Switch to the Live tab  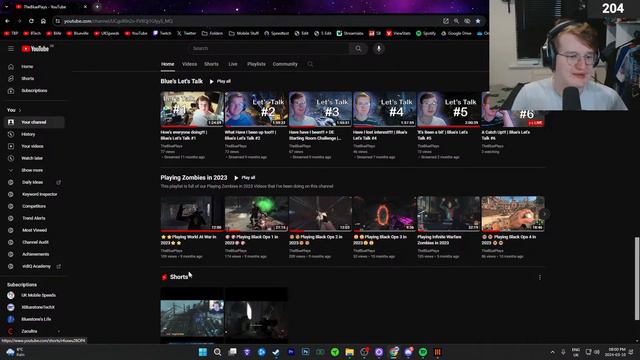pos(233,64)
